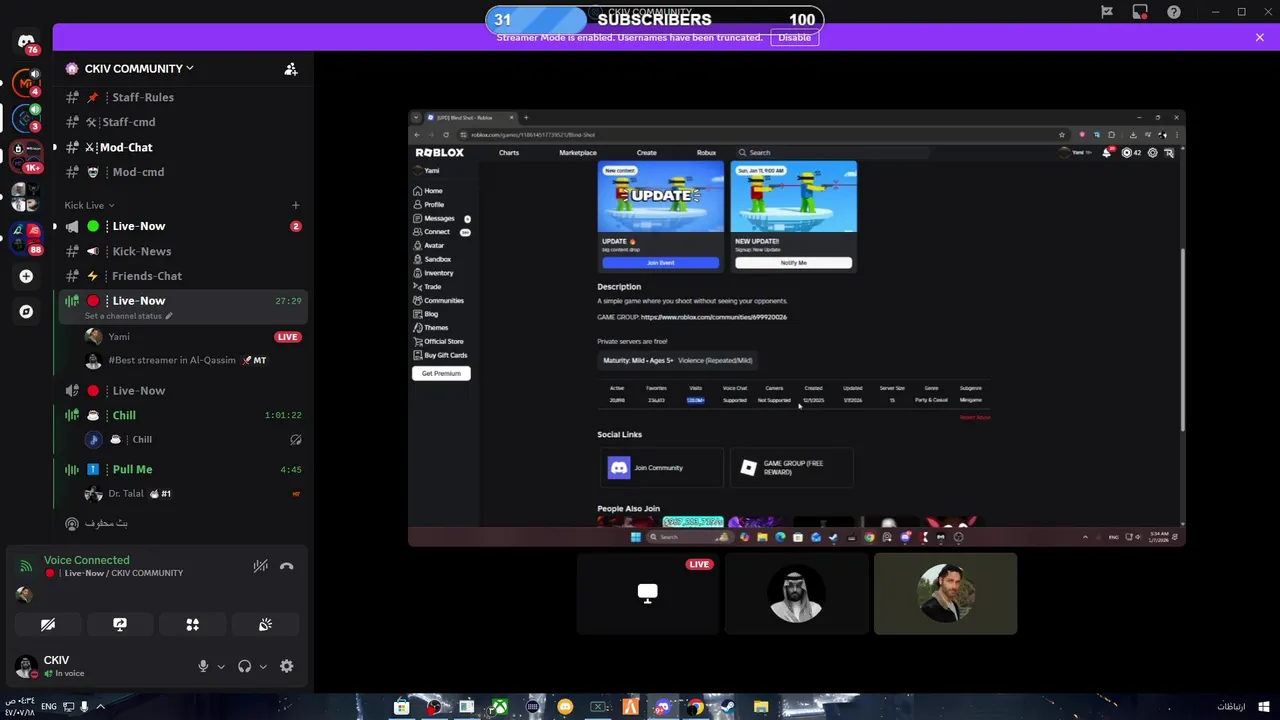Deafen with the headphones icon
This screenshot has height=720, width=1280.
pos(244,666)
